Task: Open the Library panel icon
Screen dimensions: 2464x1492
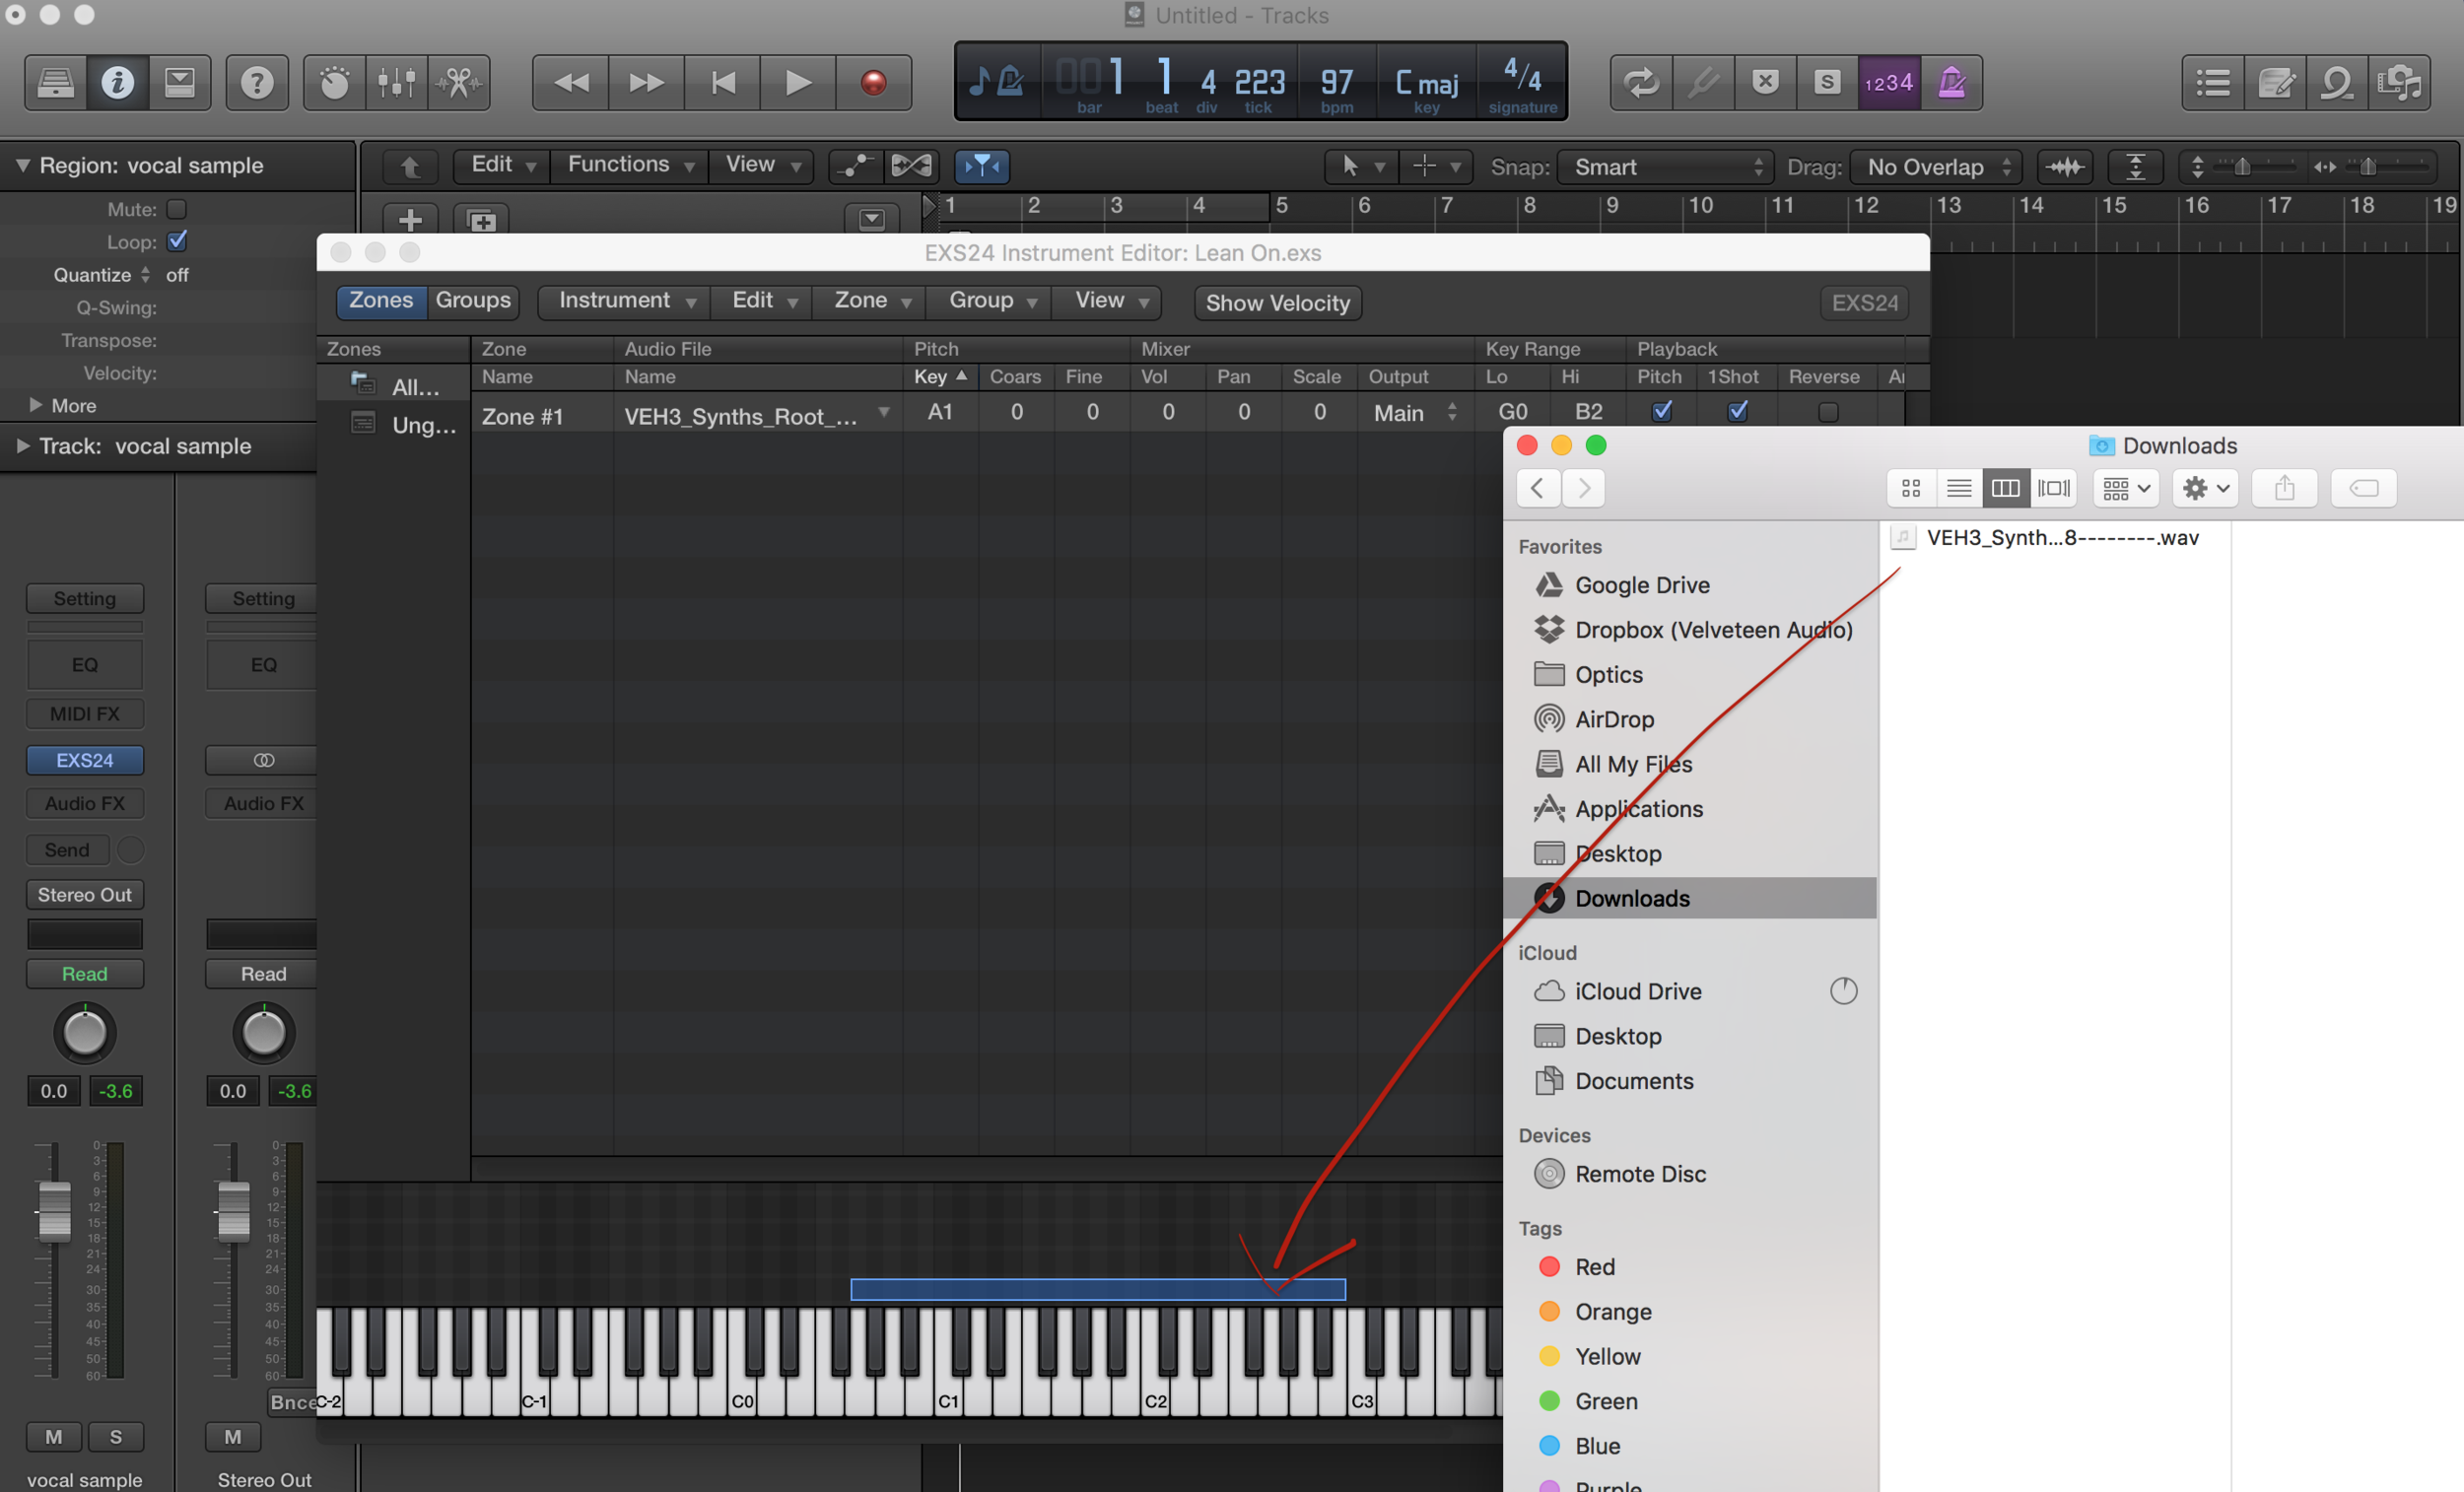Action: click(x=55, y=82)
